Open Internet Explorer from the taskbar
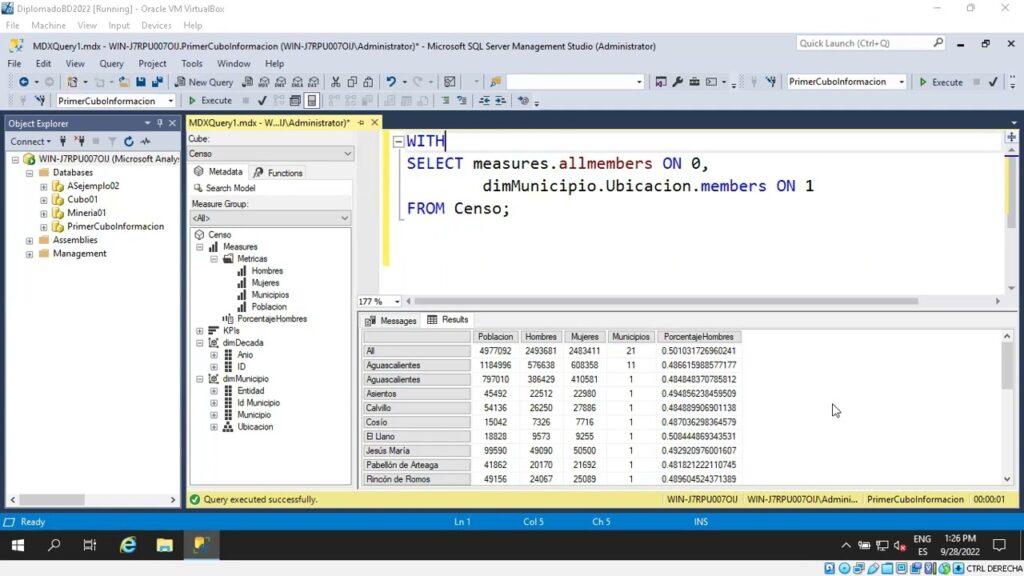Screen dimensions: 1024x576 [x=128, y=545]
